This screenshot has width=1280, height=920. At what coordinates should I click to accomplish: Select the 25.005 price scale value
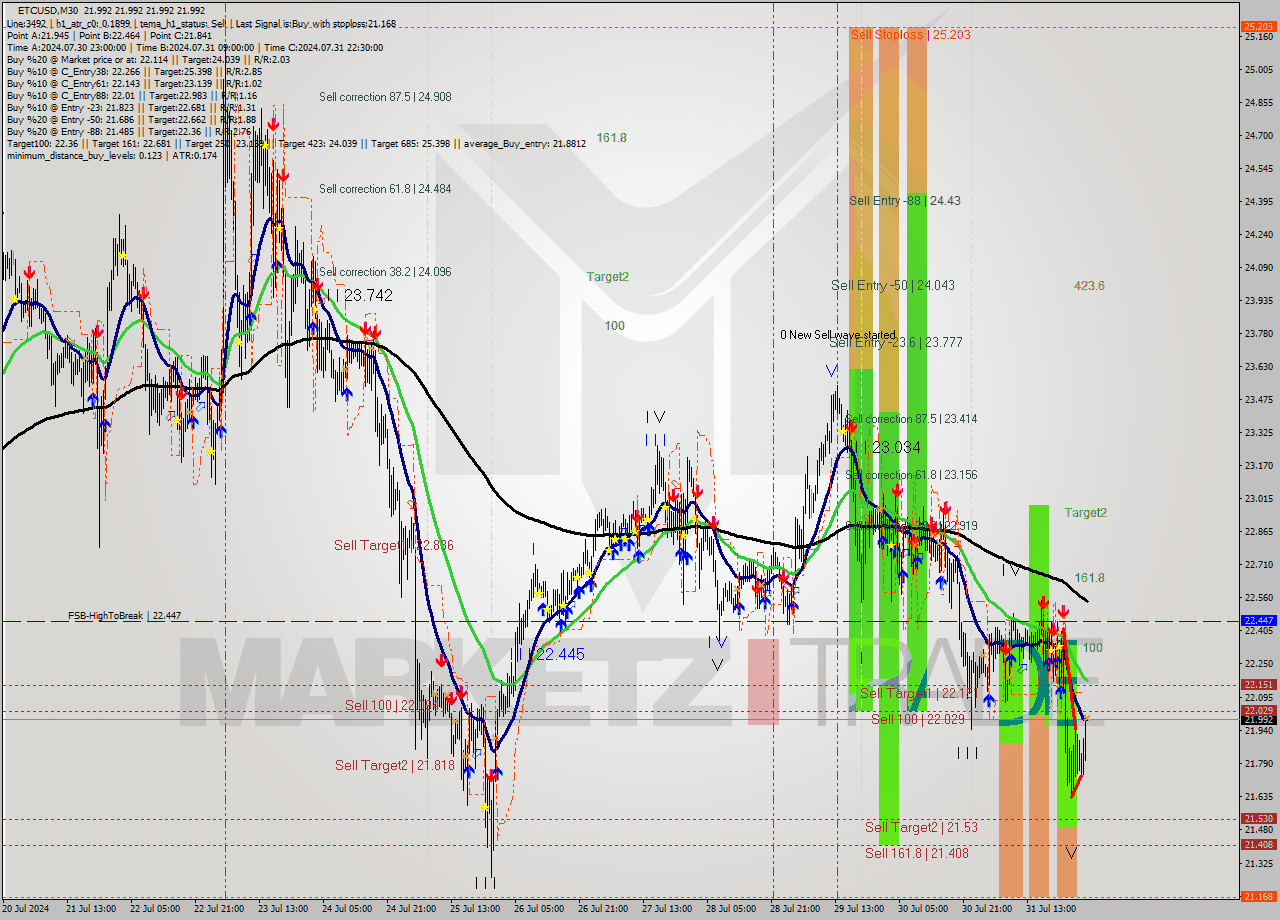pyautogui.click(x=1257, y=69)
